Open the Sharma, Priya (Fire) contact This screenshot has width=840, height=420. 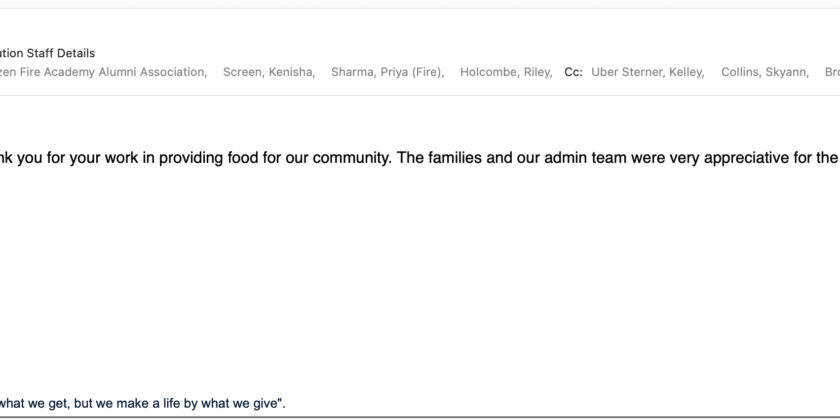387,72
